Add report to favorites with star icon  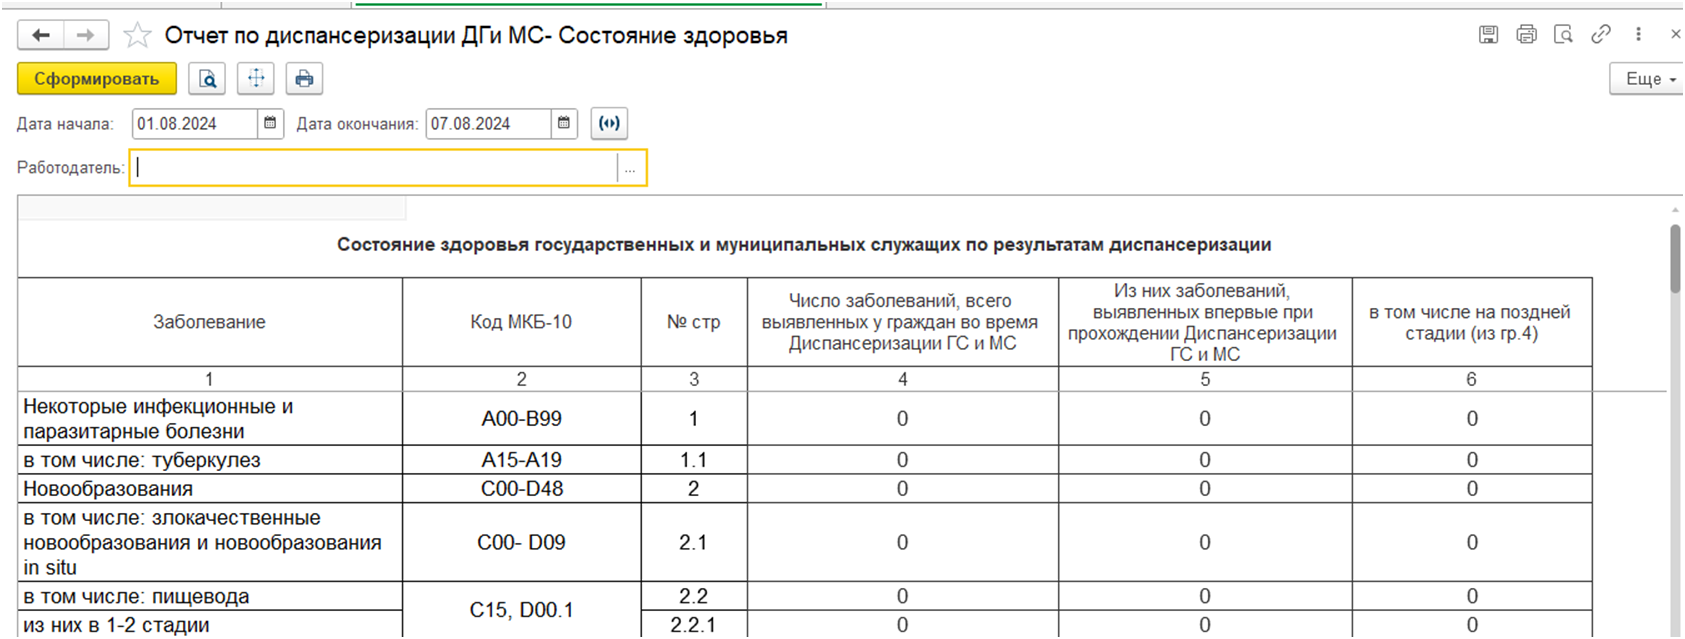pos(137,36)
